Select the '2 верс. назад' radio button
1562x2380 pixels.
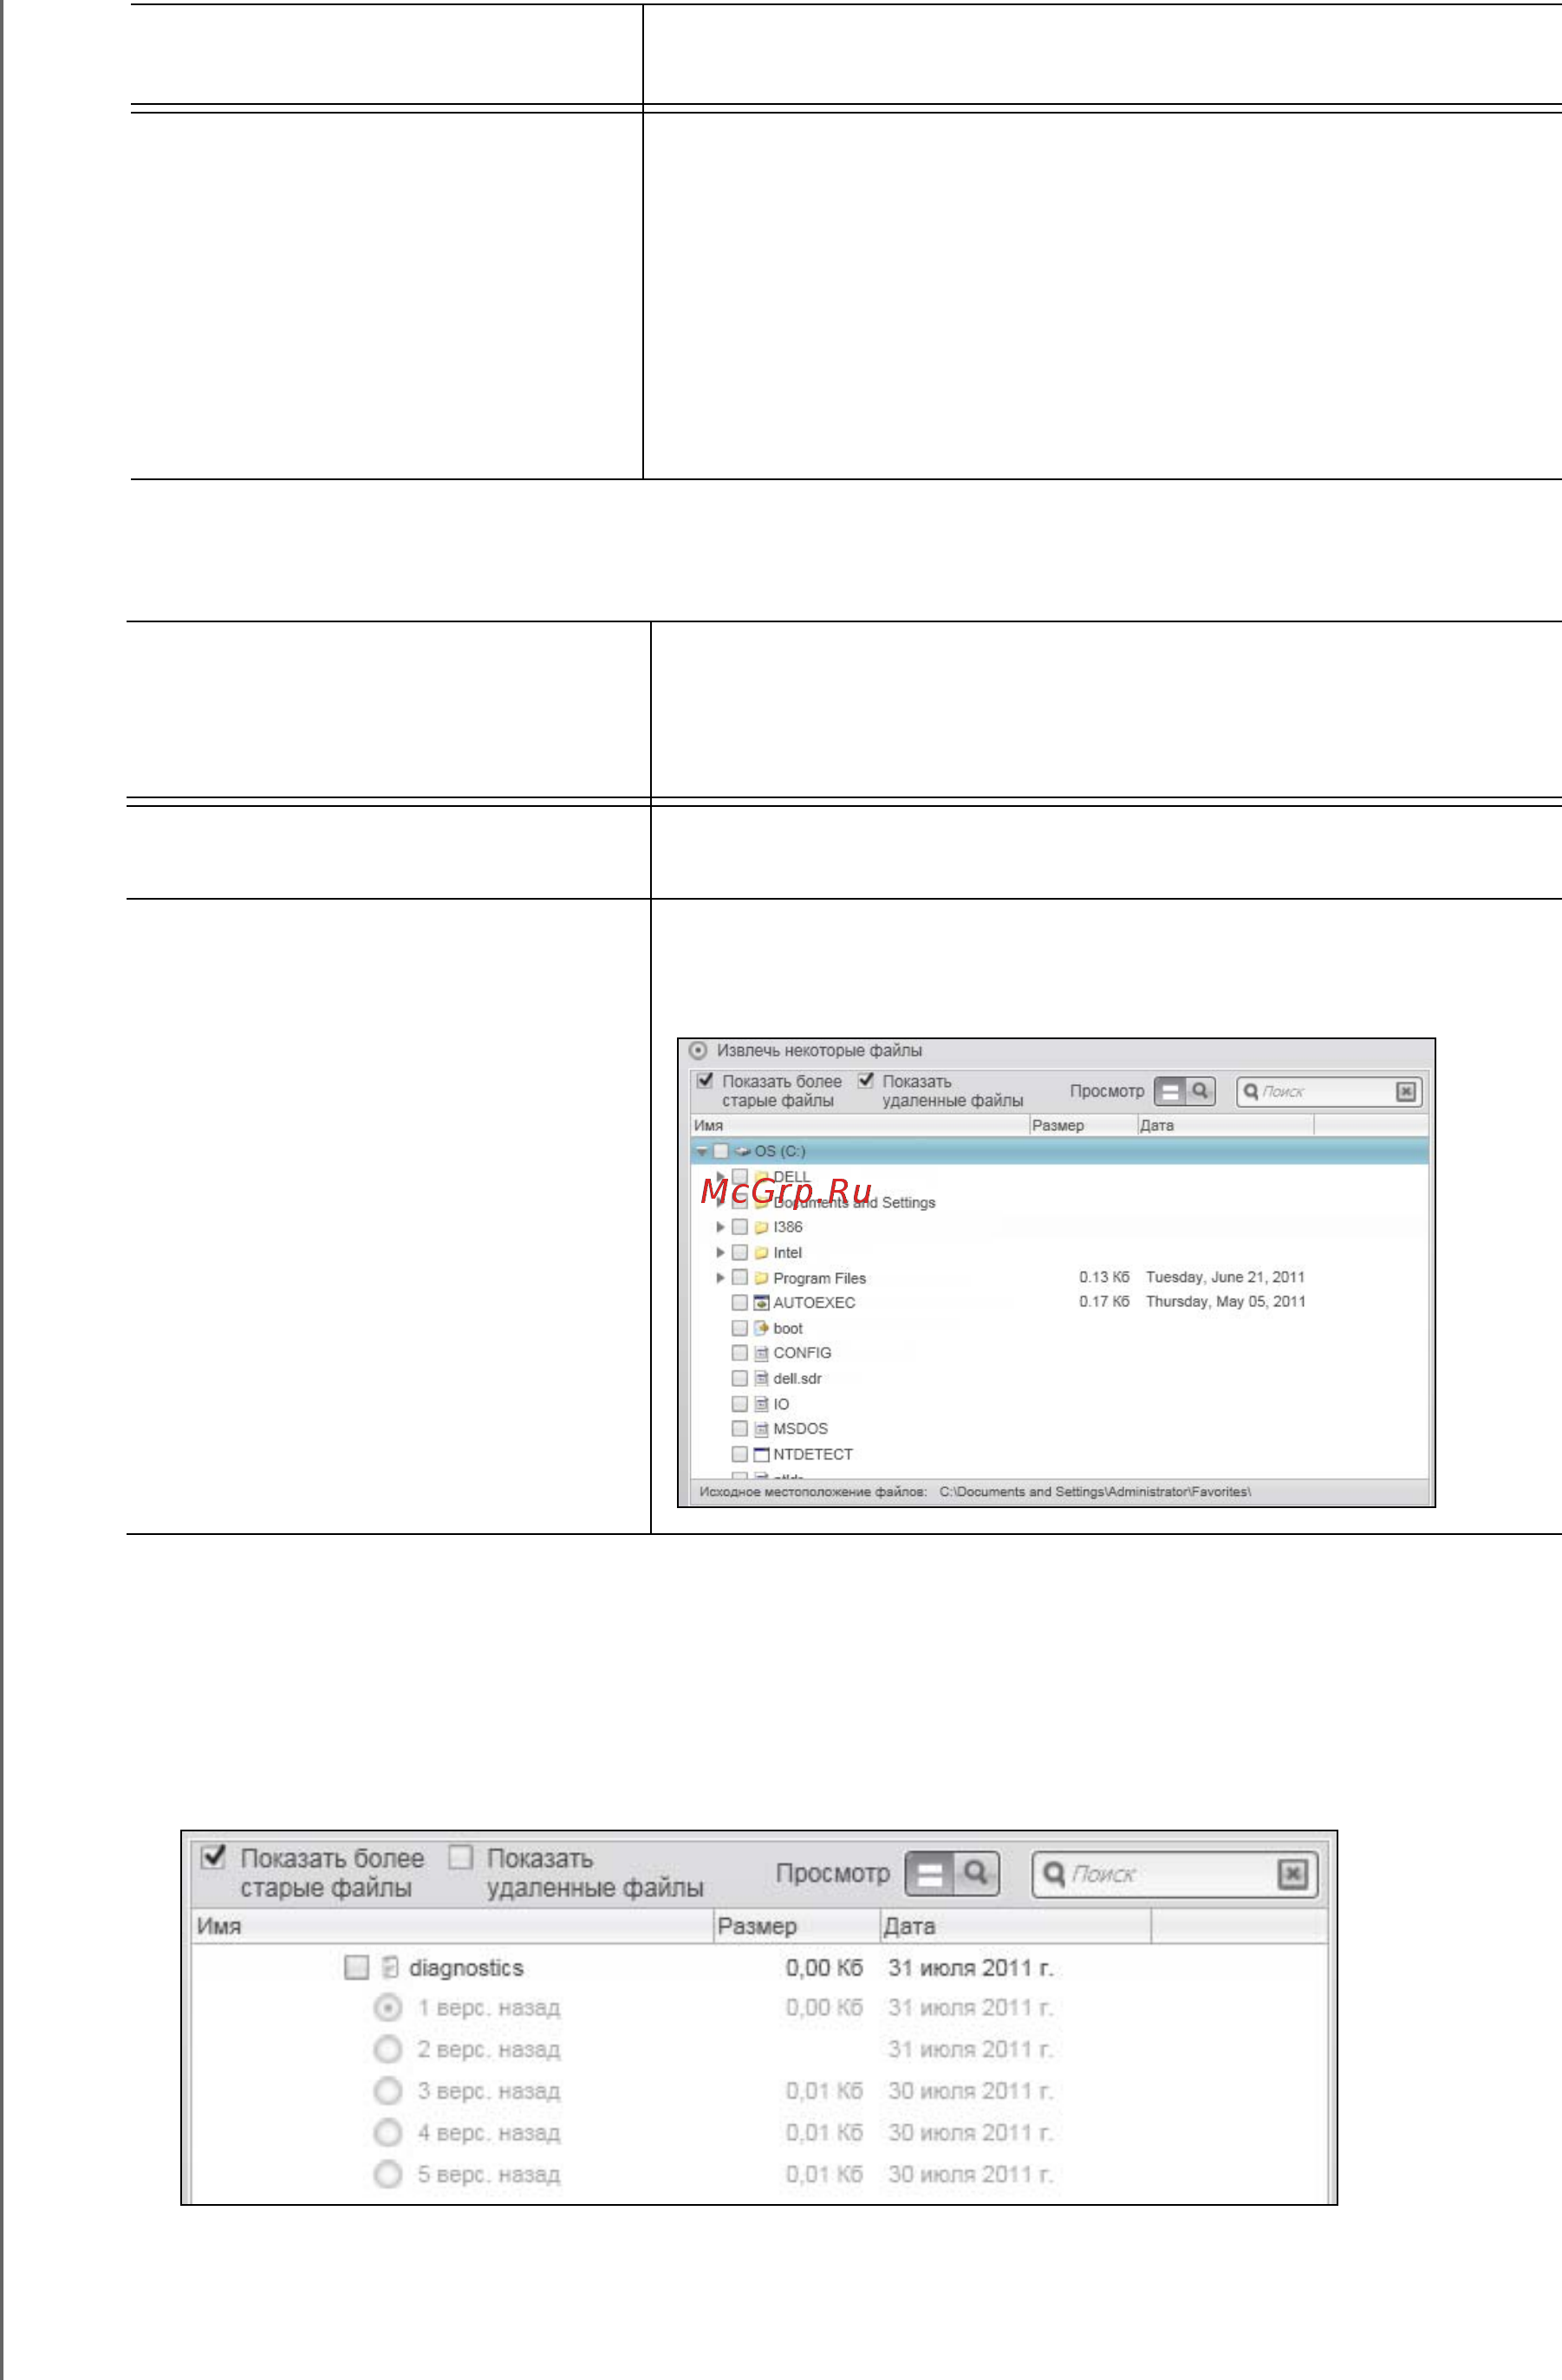(388, 2050)
